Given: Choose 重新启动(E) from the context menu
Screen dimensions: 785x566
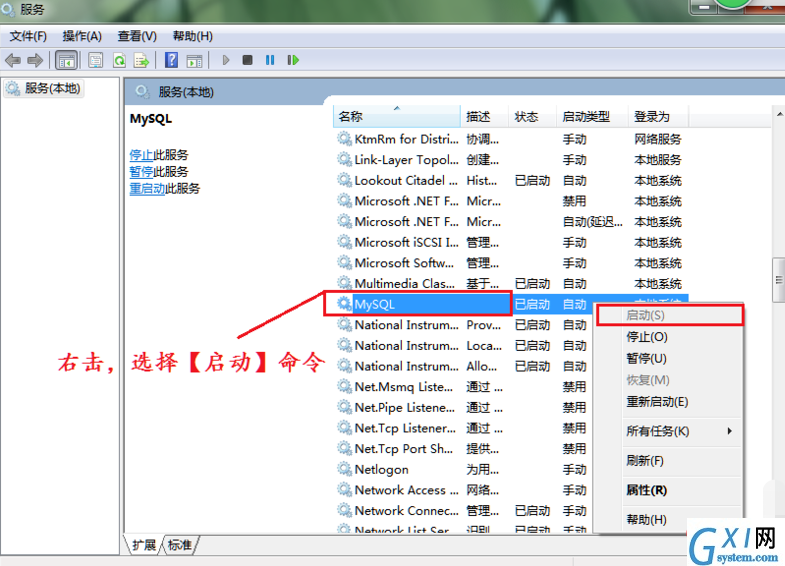Looking at the screenshot, I should pos(657,402).
